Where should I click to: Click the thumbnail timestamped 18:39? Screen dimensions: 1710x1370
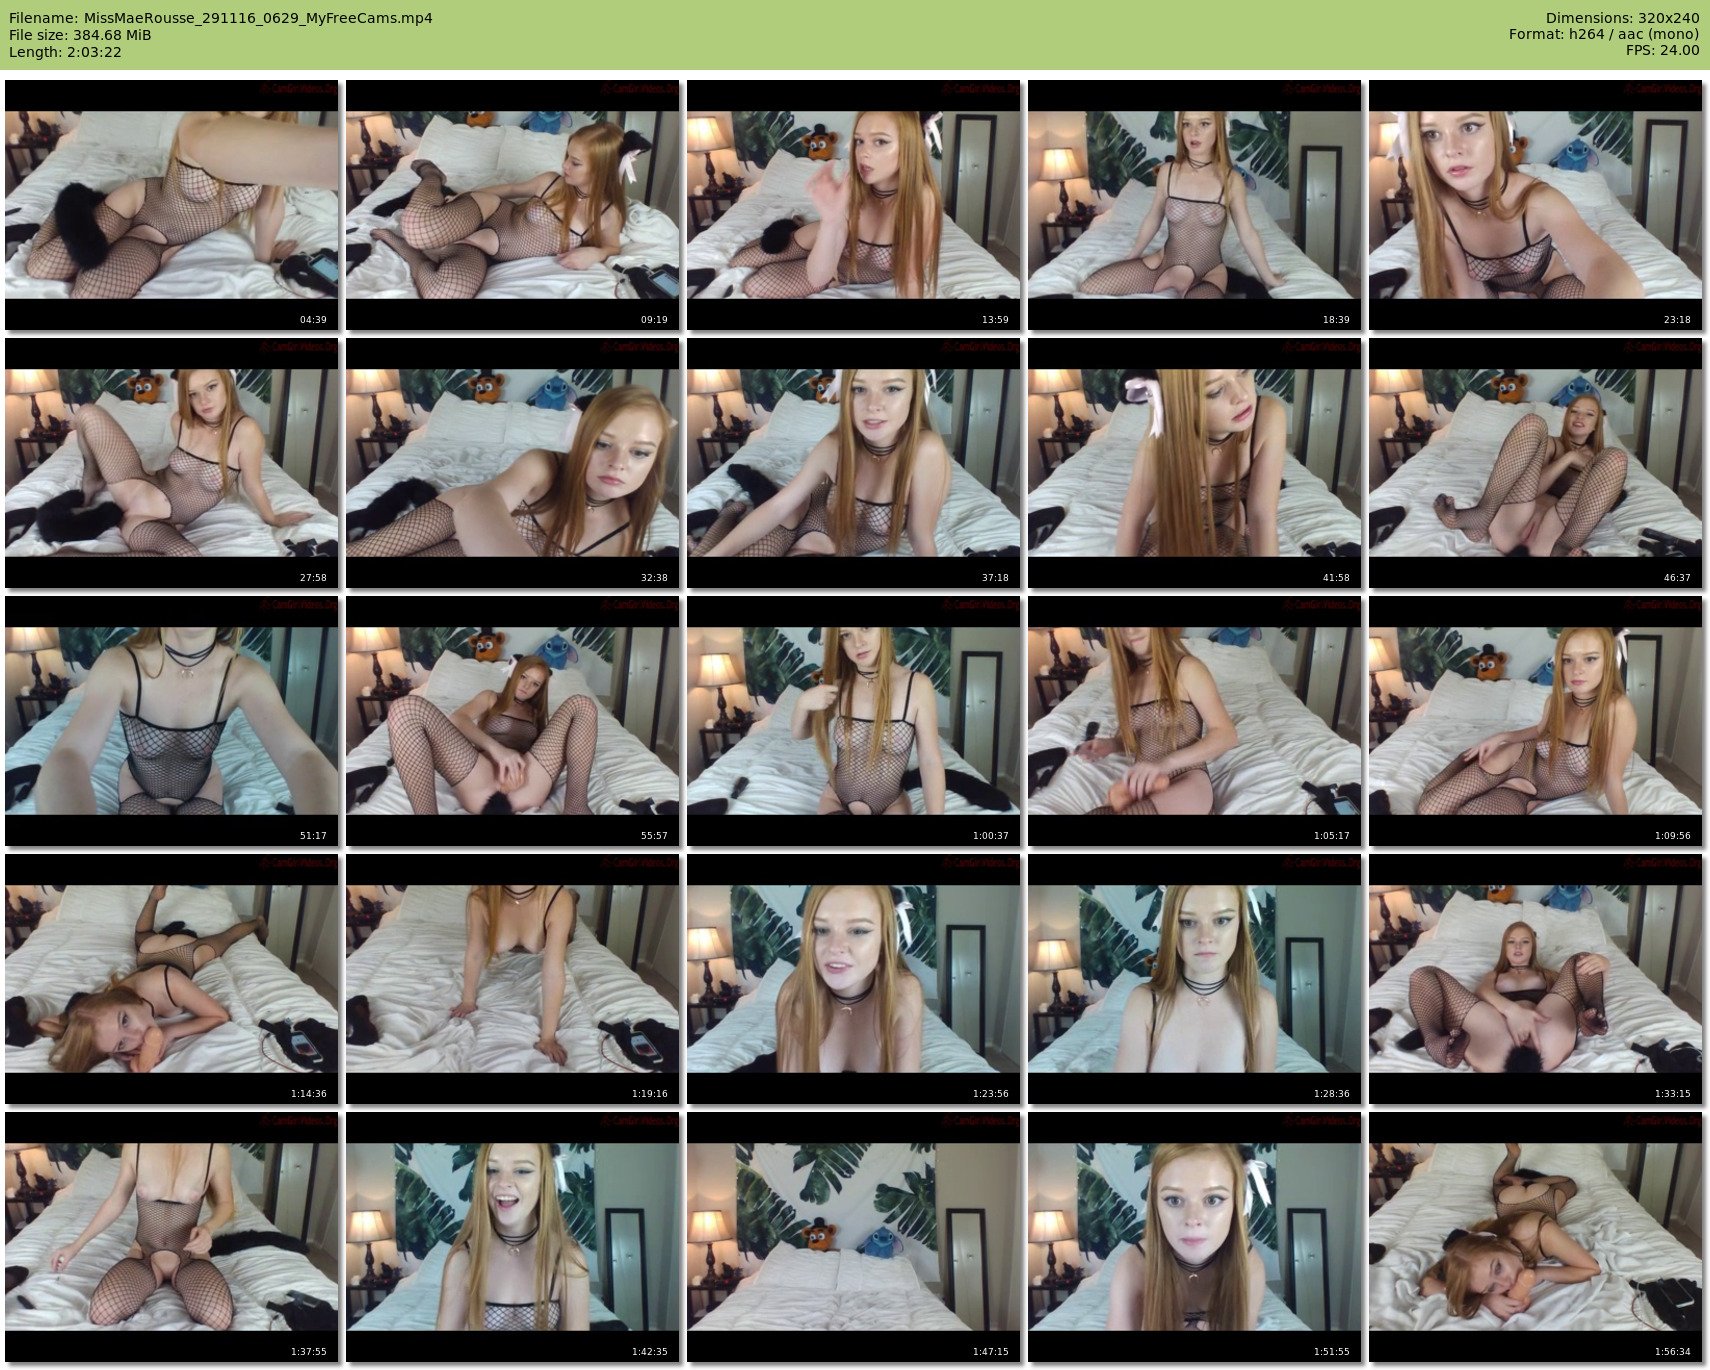(1194, 205)
